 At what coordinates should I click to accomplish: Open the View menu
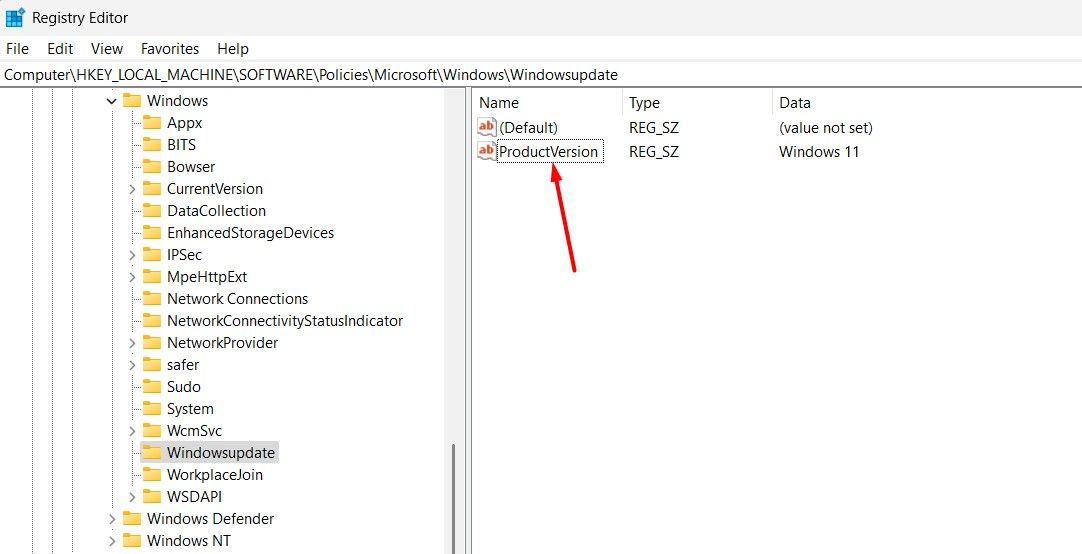[x=107, y=49]
